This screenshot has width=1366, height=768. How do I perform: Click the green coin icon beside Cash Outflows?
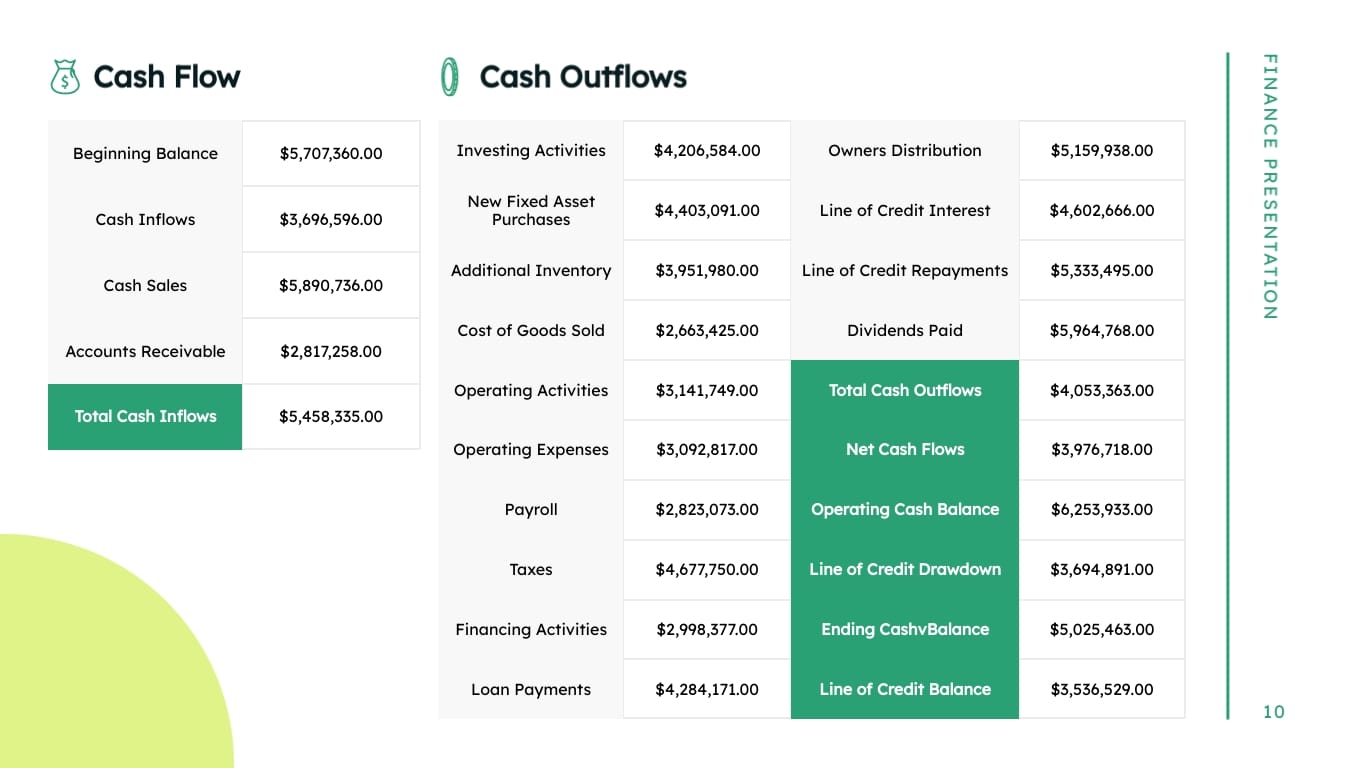point(450,77)
